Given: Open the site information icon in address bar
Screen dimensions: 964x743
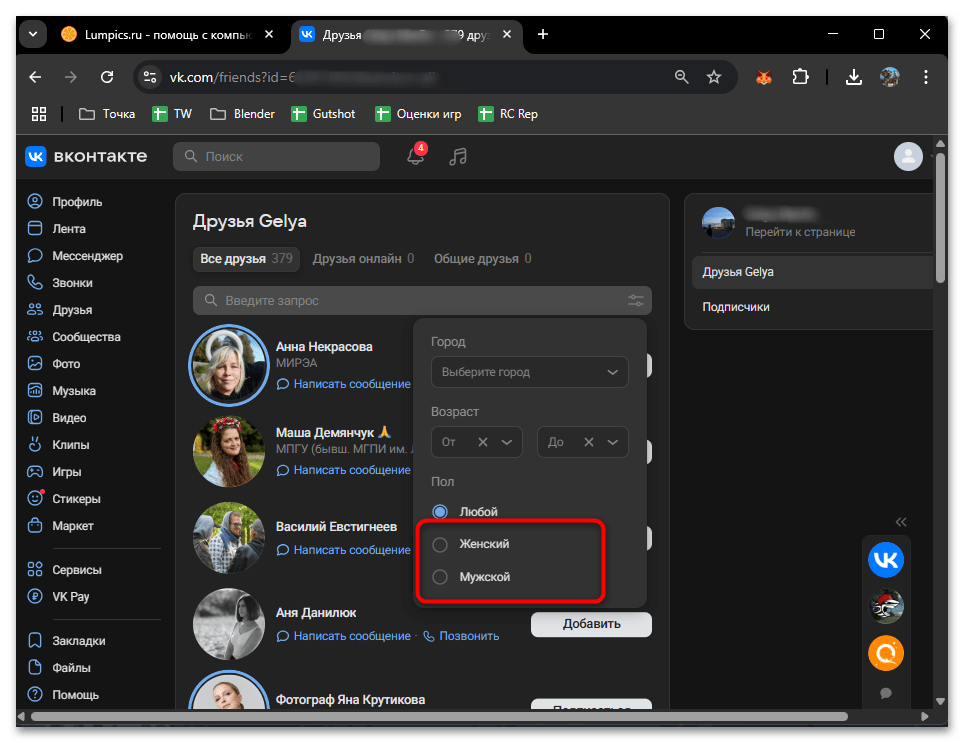Looking at the screenshot, I should pos(149,77).
